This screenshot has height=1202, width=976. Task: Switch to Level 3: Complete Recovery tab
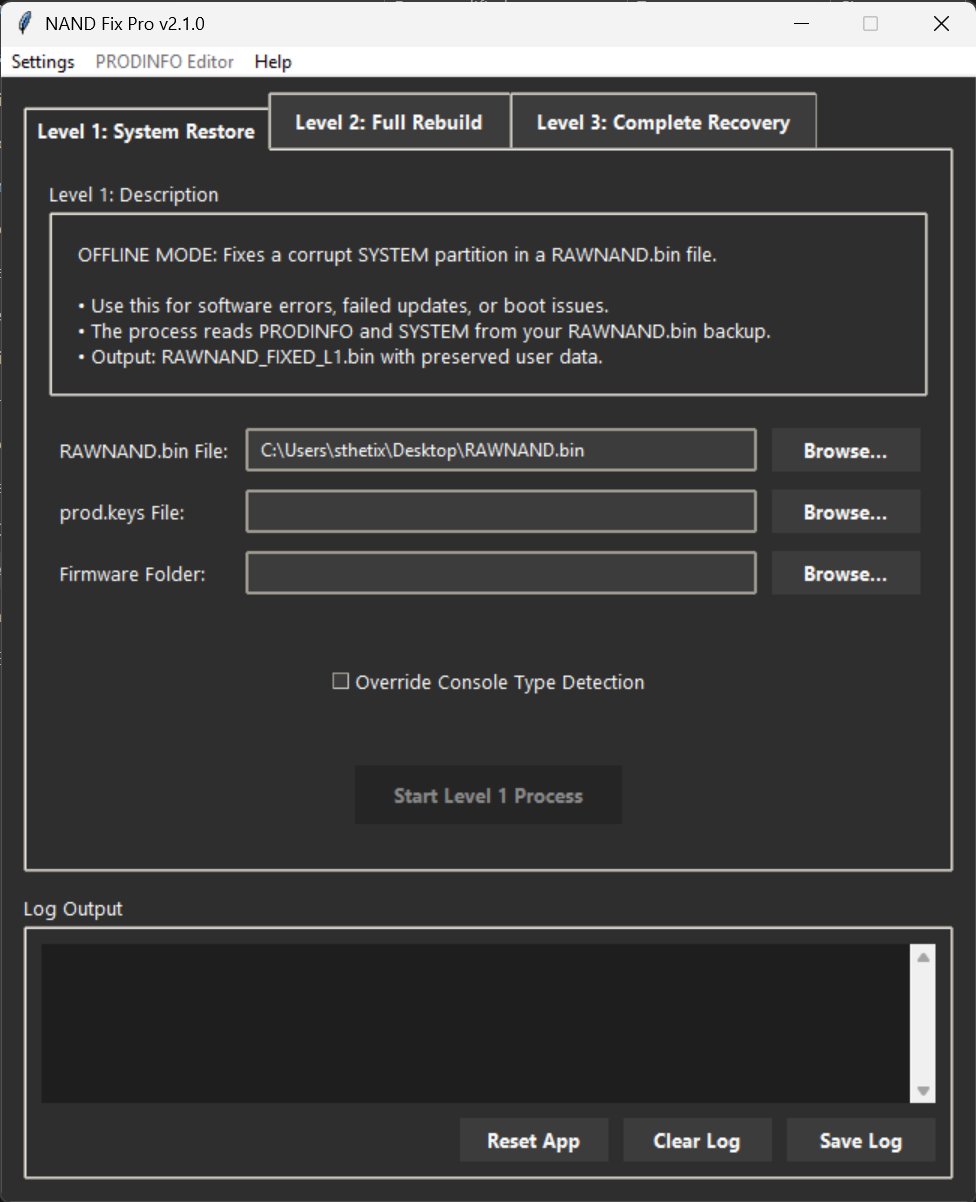tap(663, 122)
